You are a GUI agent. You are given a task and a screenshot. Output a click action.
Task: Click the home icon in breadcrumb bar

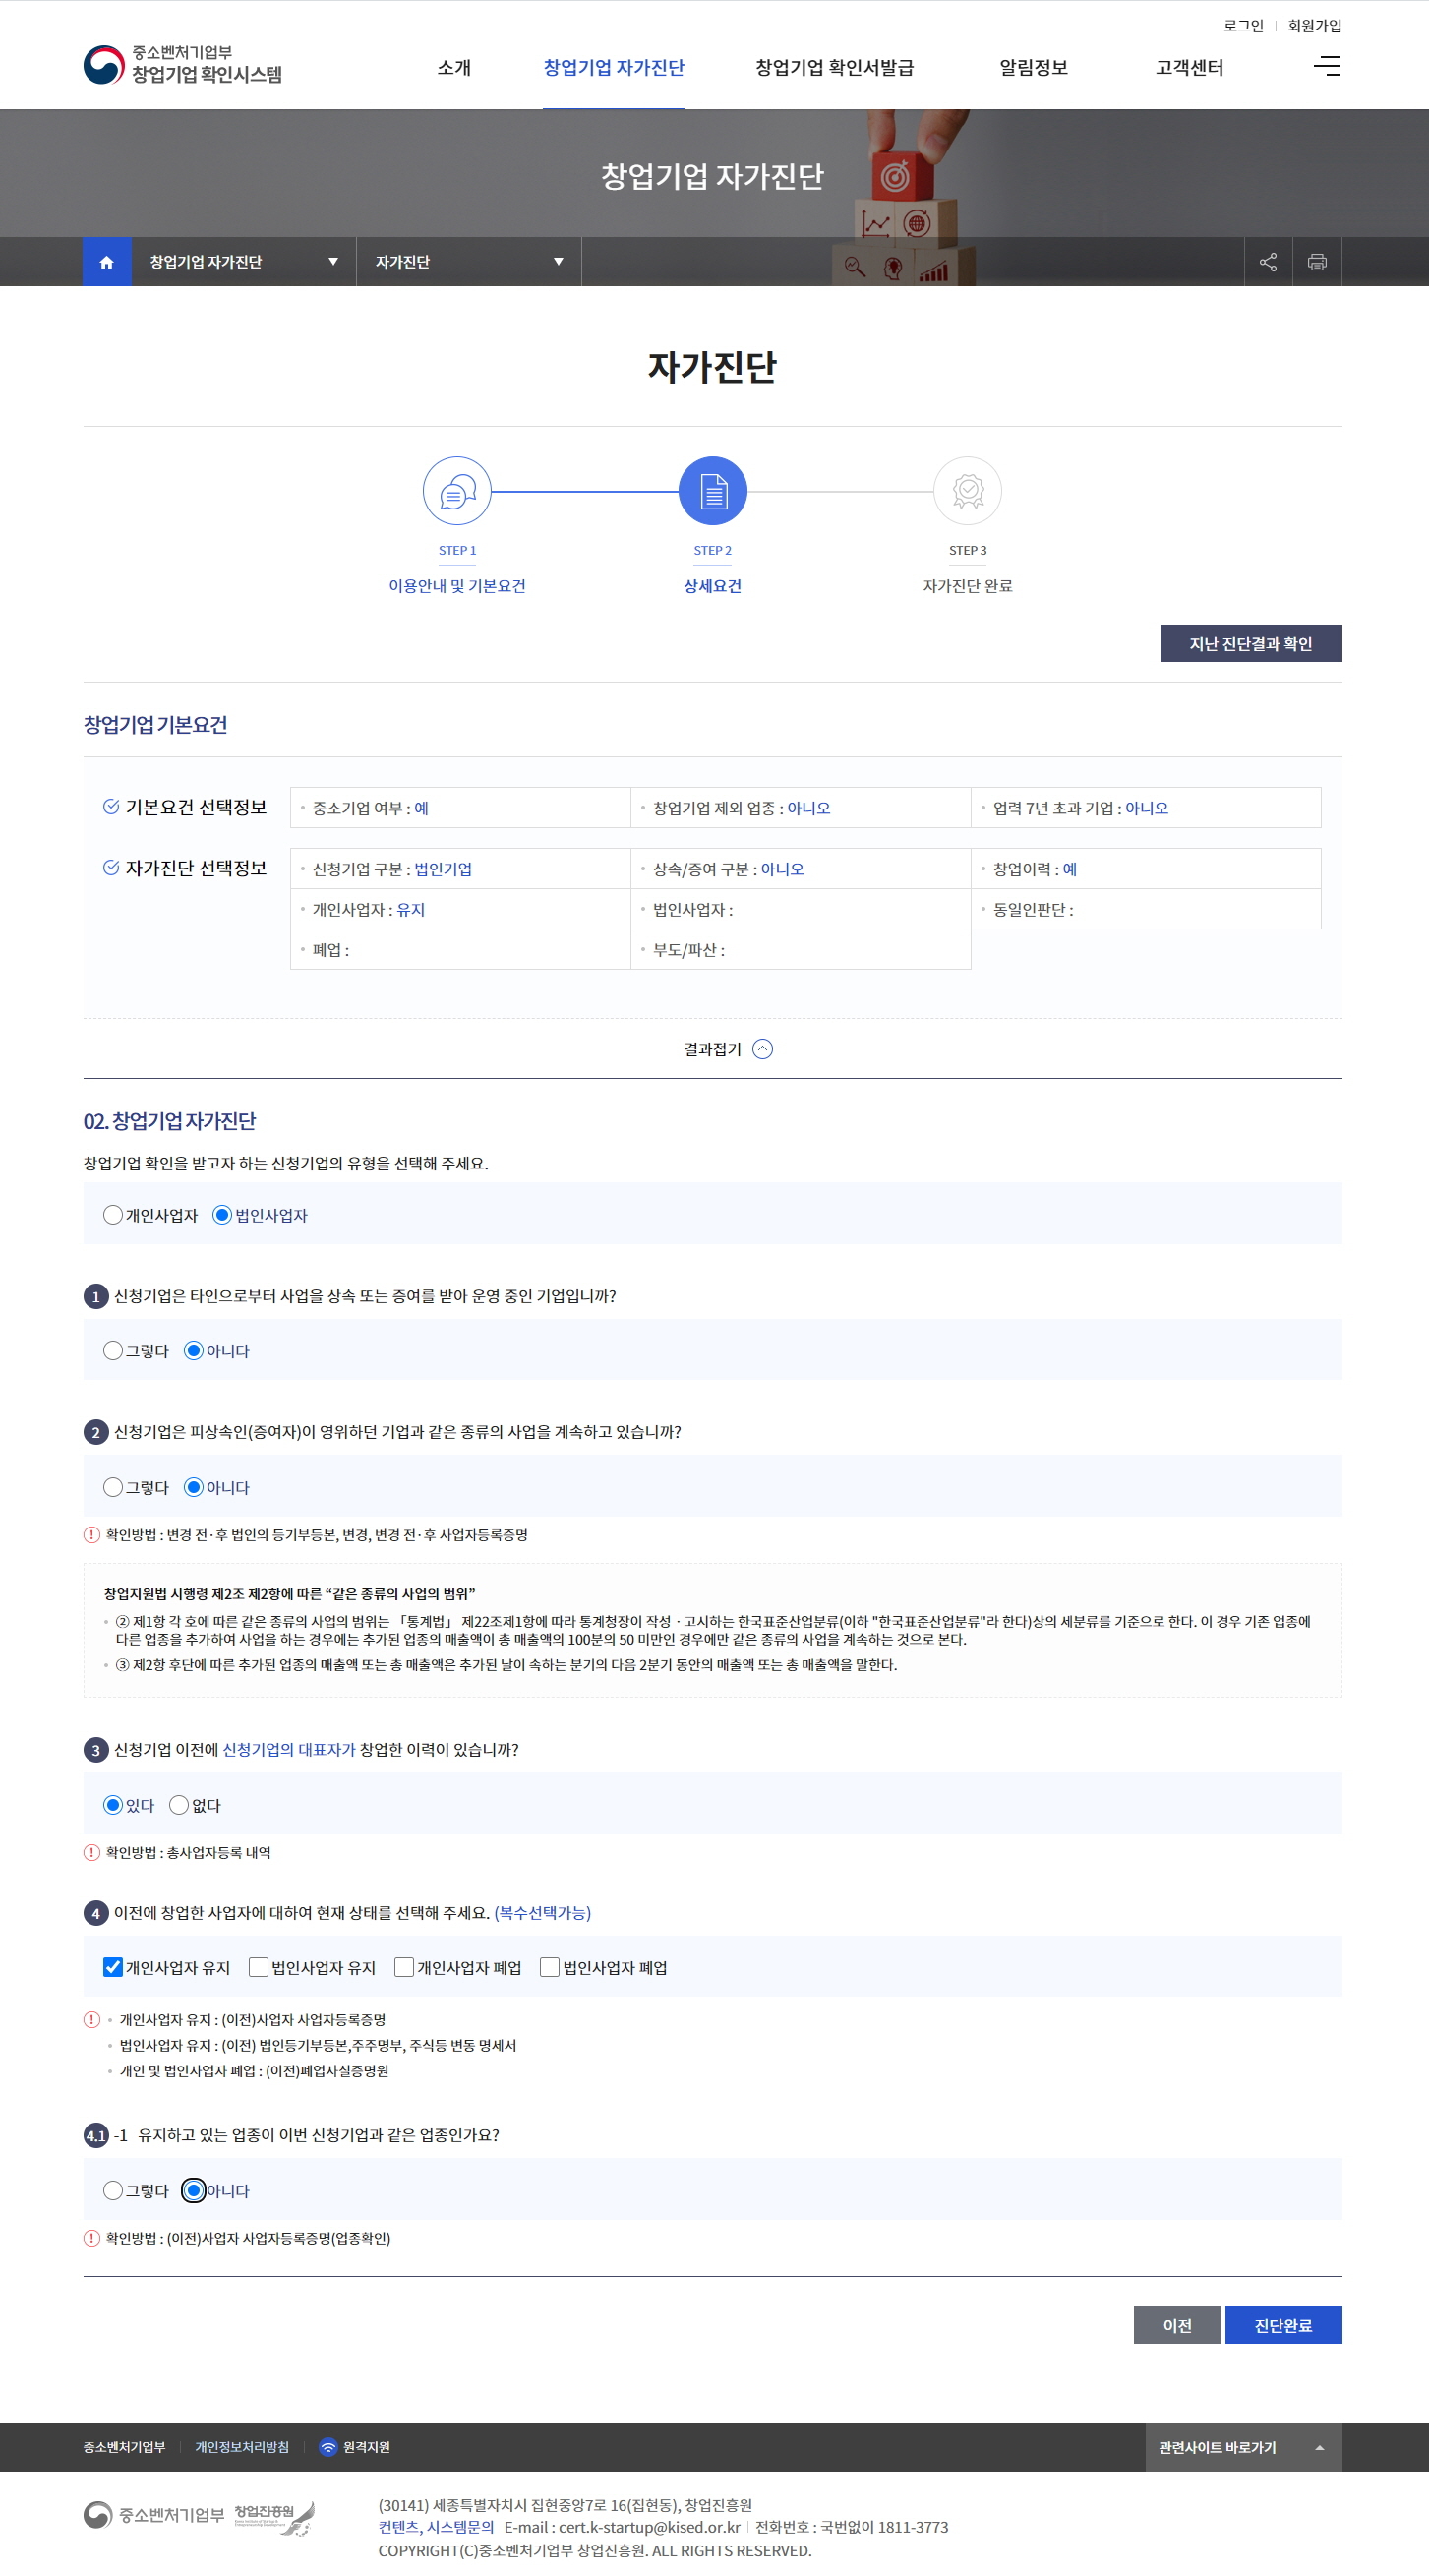tap(107, 262)
